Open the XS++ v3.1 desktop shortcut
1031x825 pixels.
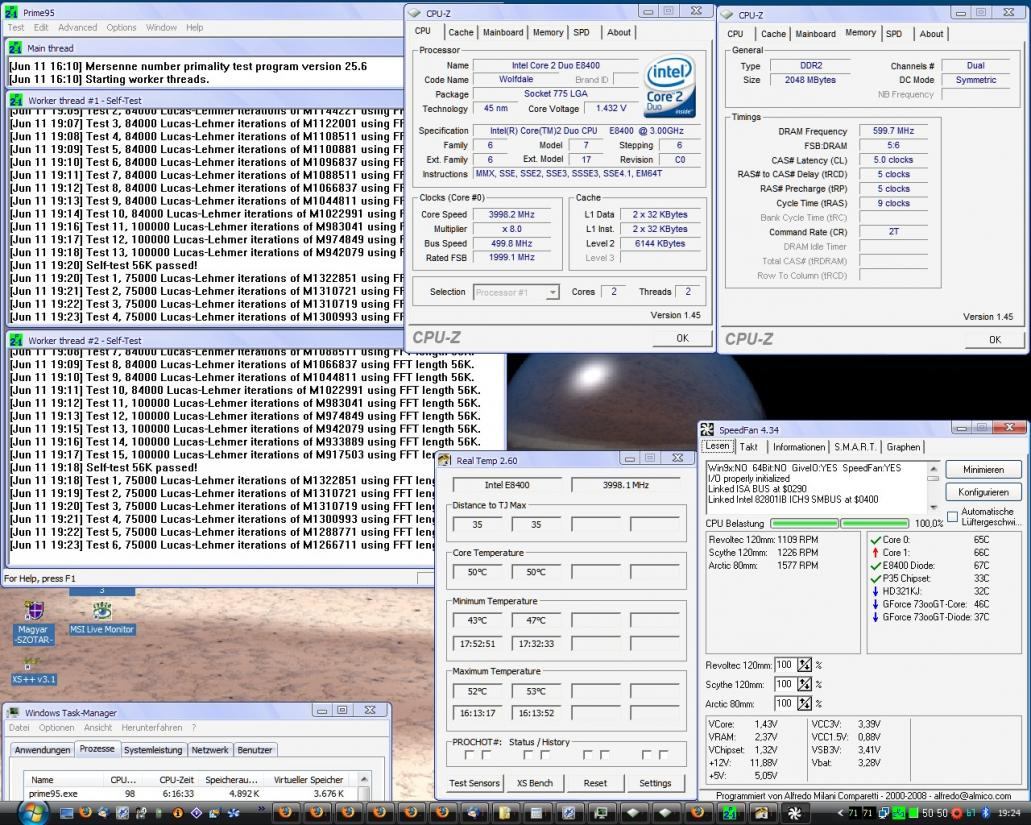coord(33,671)
